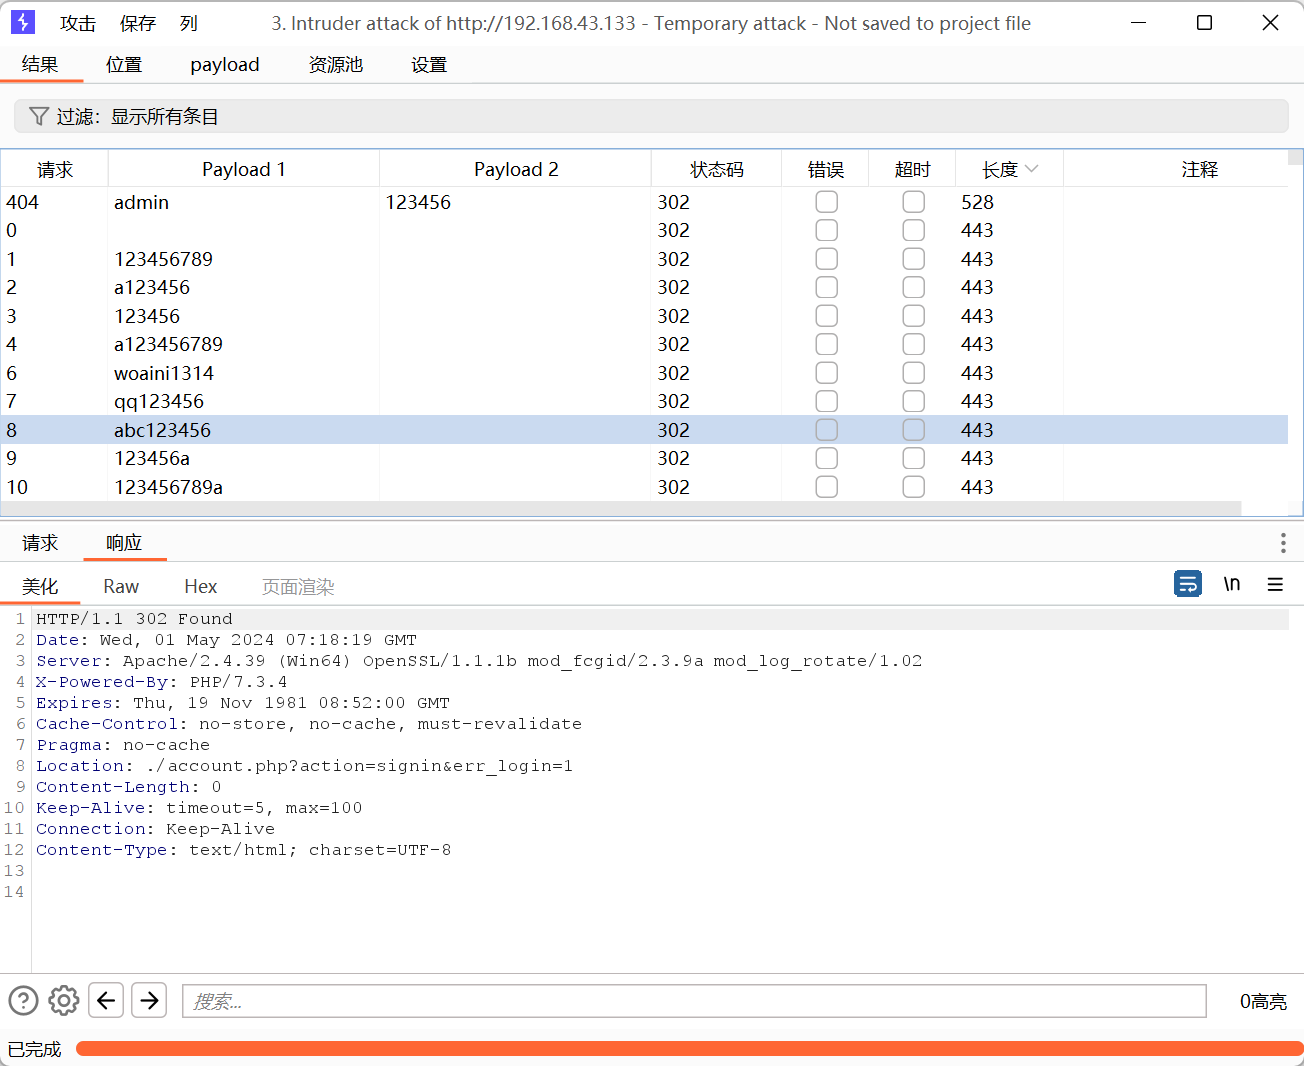Toggle error checkbox in row 123456789
1304x1066 pixels.
coord(826,259)
